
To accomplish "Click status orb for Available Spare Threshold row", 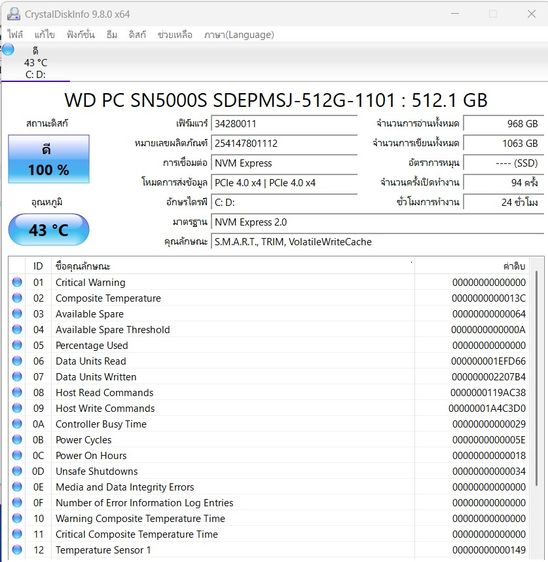I will pos(17,329).
